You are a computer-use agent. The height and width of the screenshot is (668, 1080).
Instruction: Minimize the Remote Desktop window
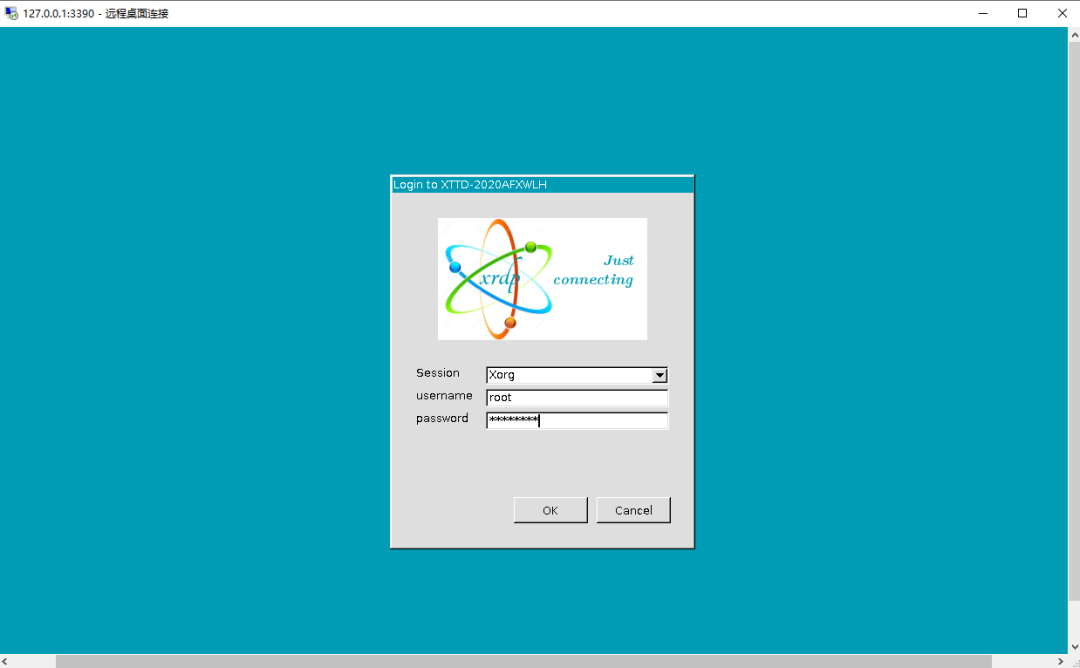[x=983, y=13]
